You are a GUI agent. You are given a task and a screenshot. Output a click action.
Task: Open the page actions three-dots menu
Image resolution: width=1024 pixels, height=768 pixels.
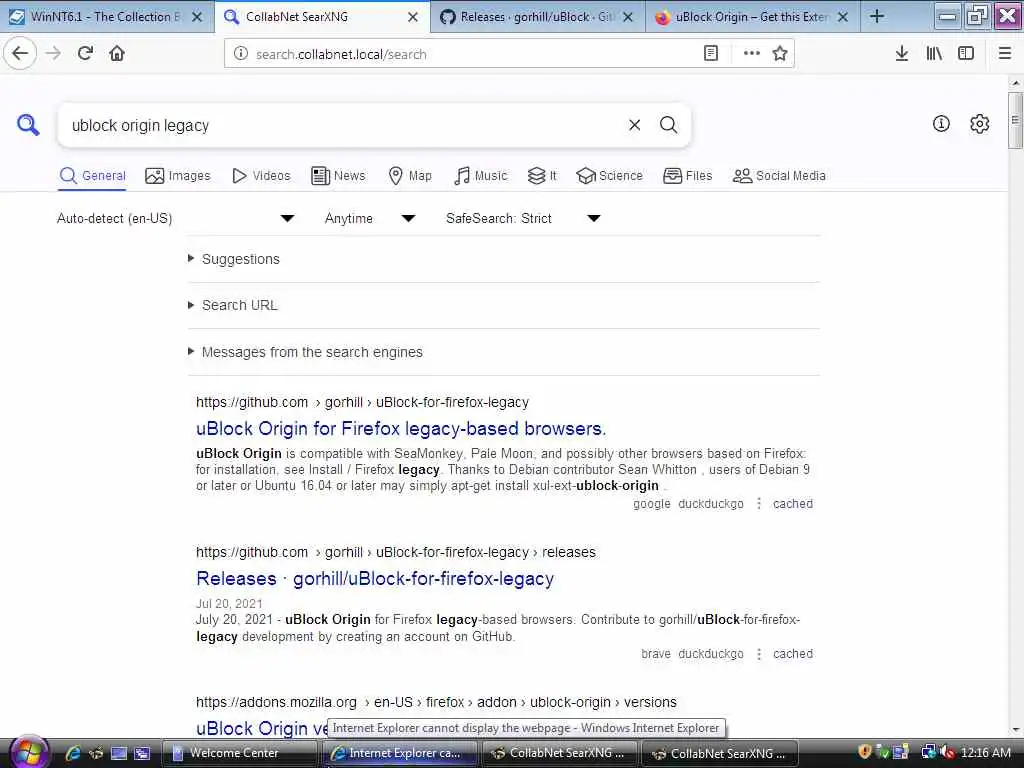752,54
